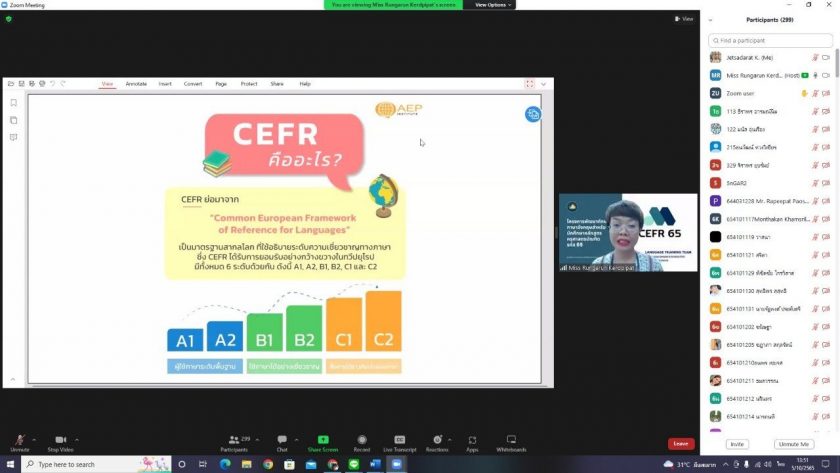840x473 pixels.
Task: Open the Convert tab in the PDF viewer
Action: coord(192,84)
